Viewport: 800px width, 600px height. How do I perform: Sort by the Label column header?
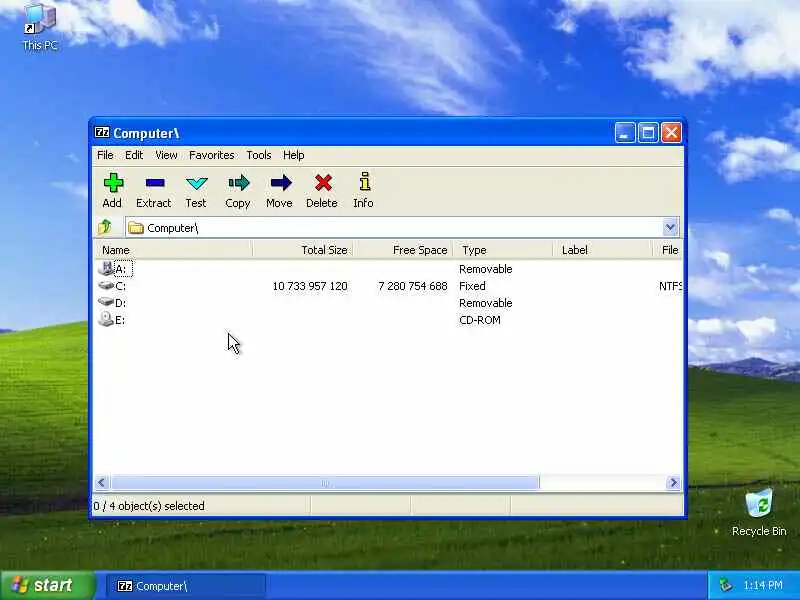click(603, 250)
